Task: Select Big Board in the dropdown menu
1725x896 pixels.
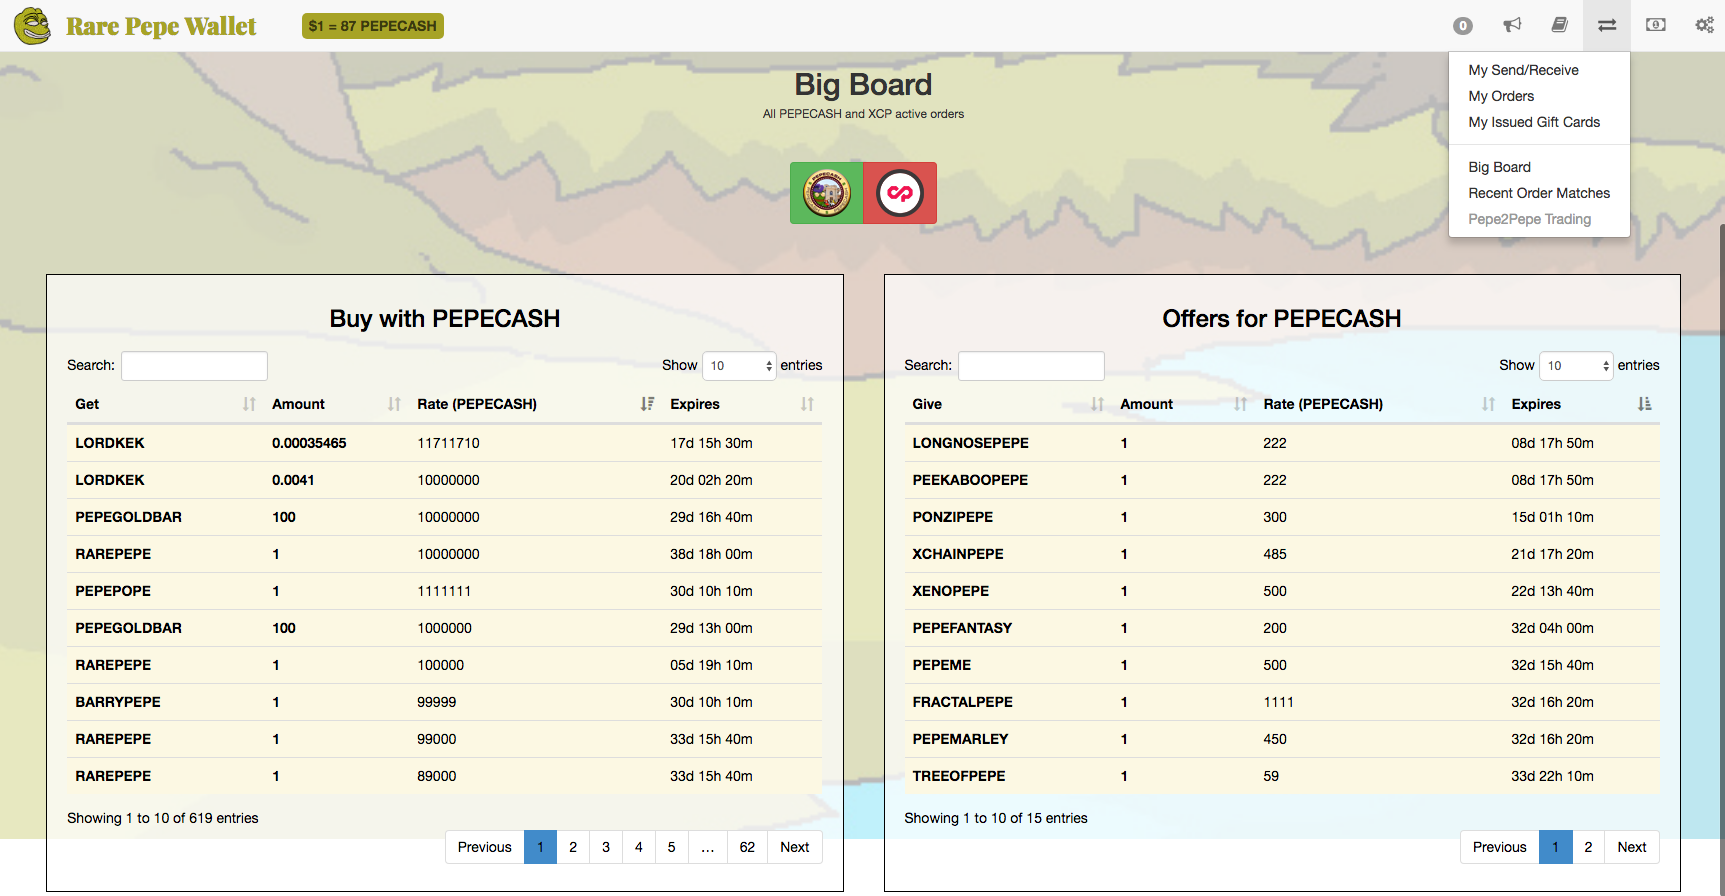Action: click(x=1499, y=167)
